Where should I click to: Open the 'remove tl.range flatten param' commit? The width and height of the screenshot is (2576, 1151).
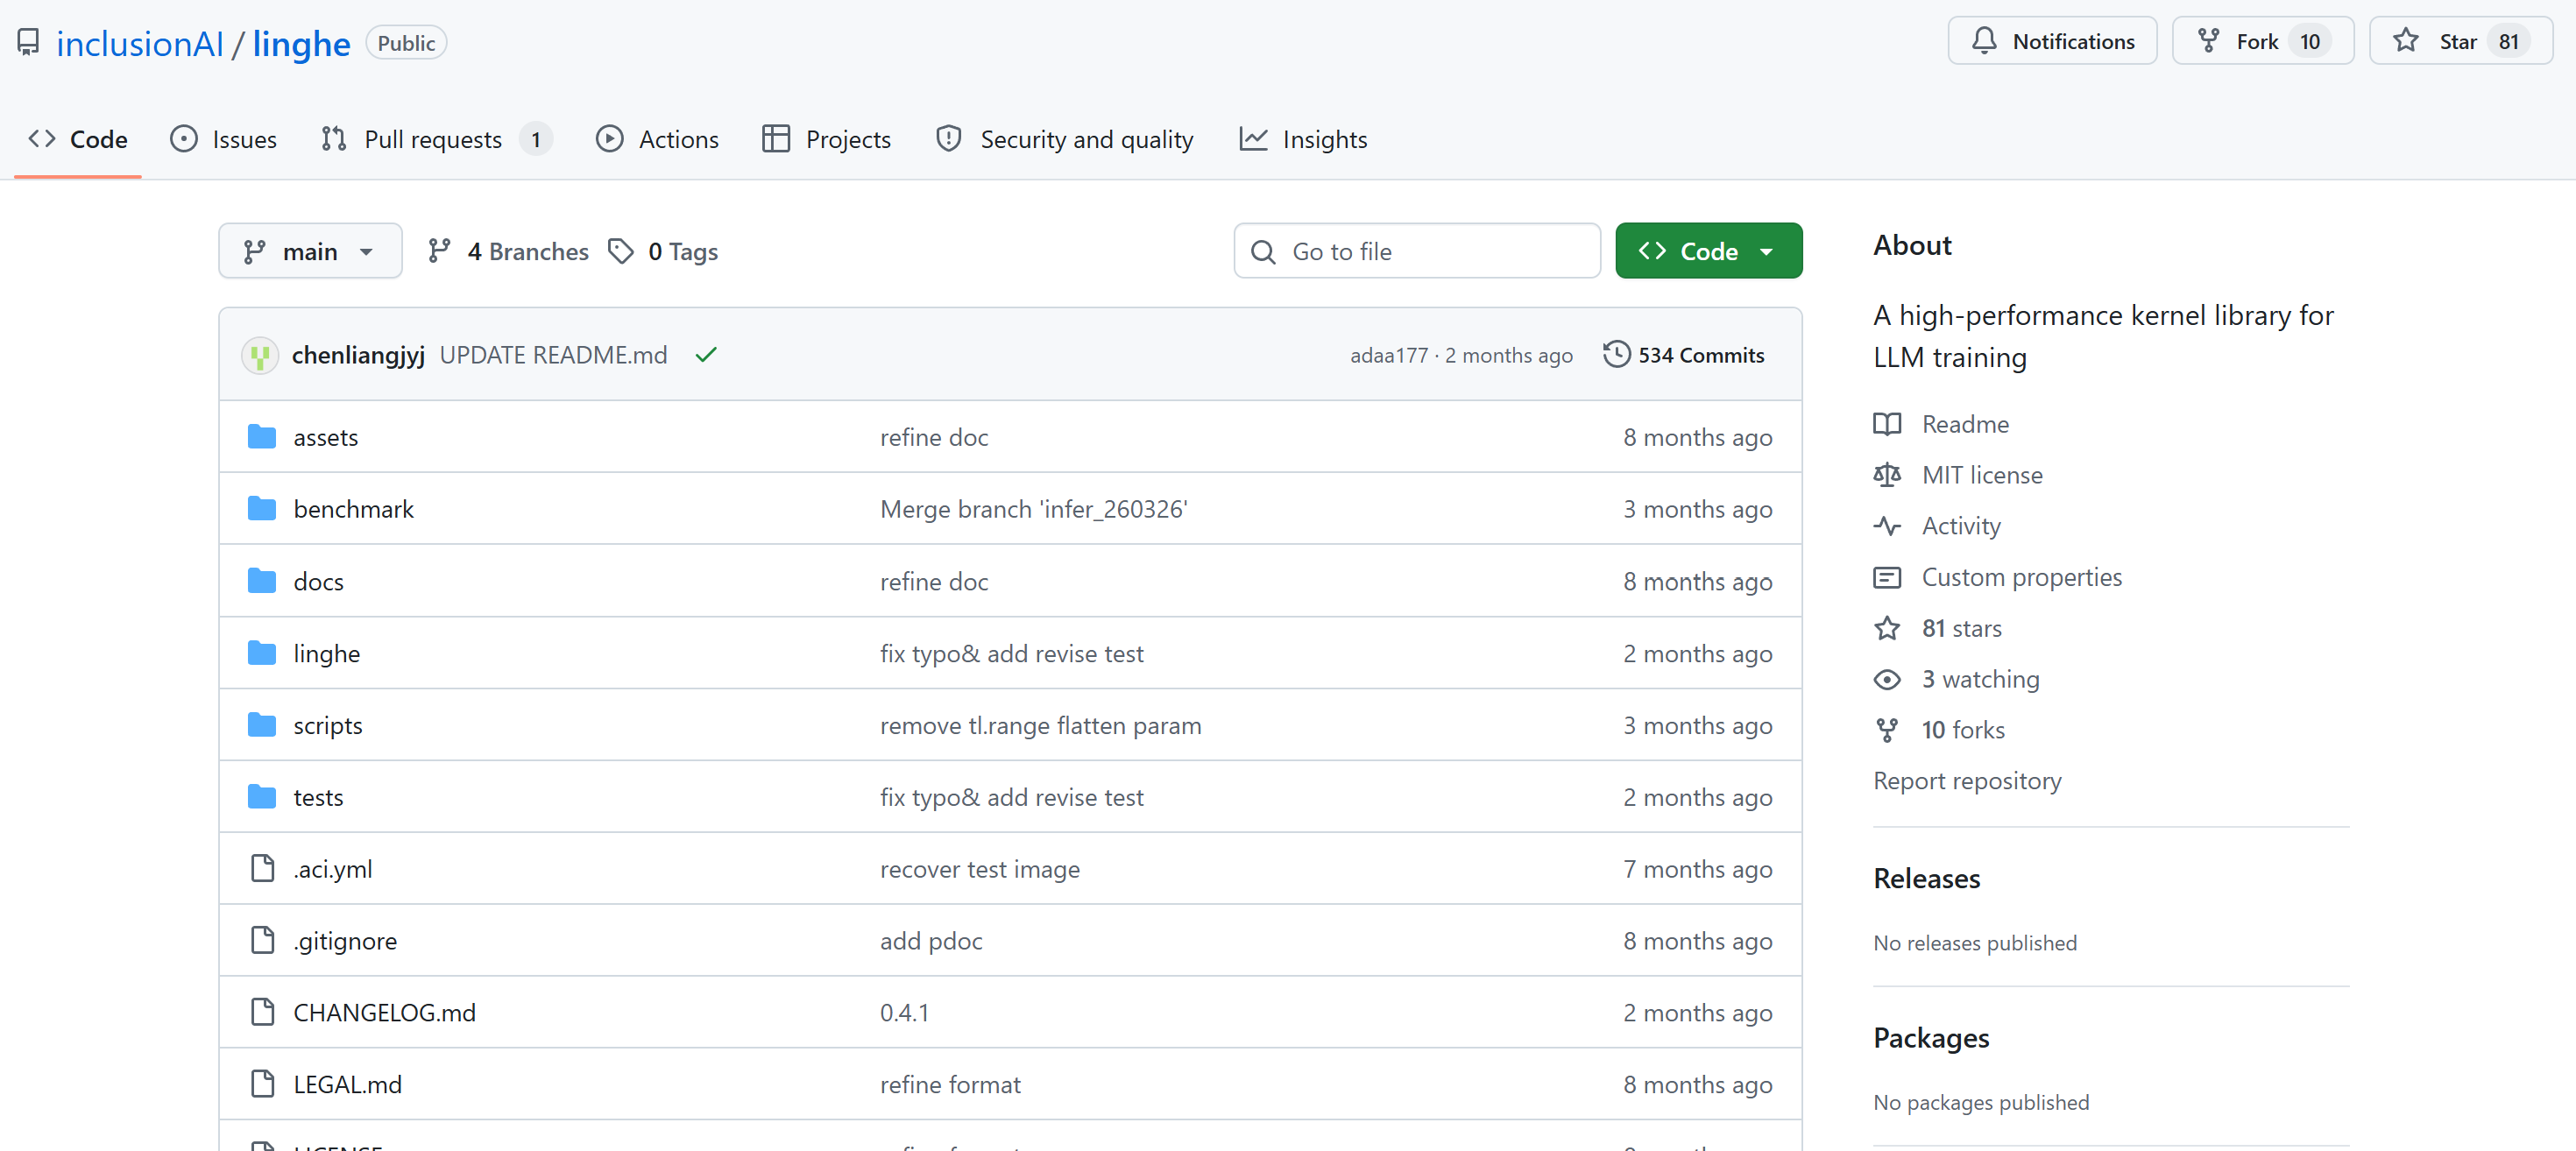point(1040,725)
